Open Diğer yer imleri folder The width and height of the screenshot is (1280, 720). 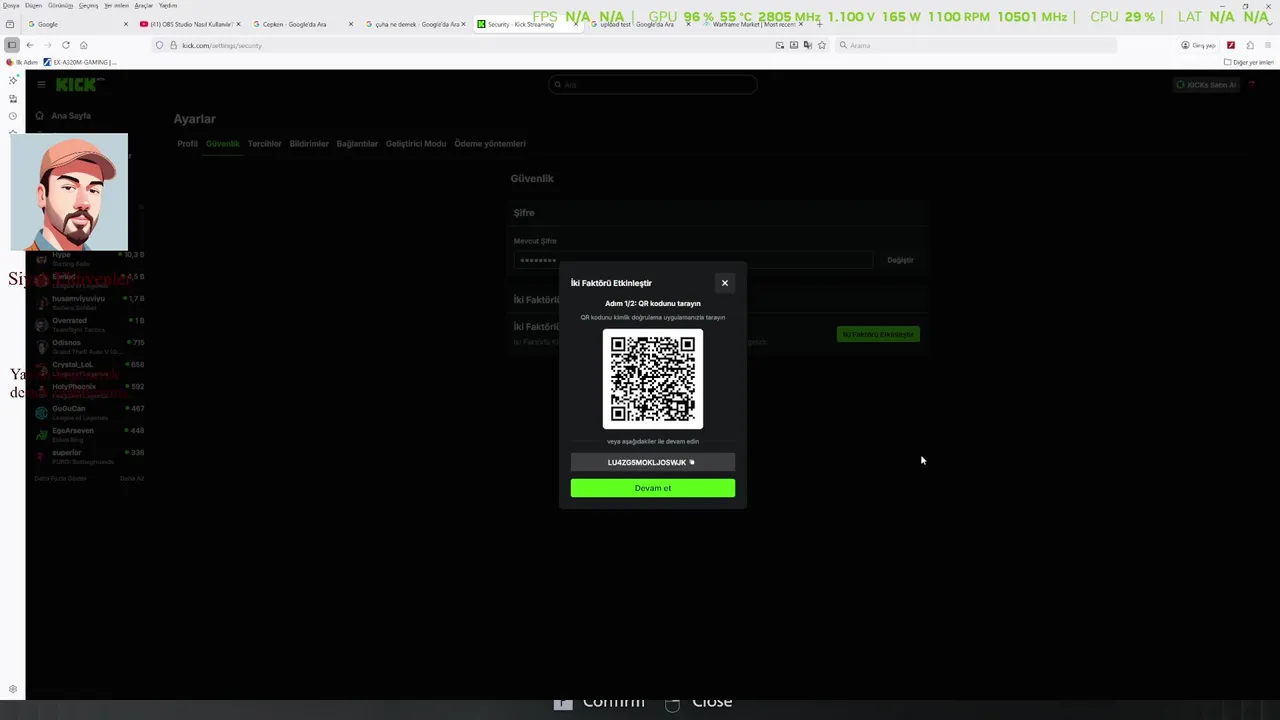[x=1249, y=62]
